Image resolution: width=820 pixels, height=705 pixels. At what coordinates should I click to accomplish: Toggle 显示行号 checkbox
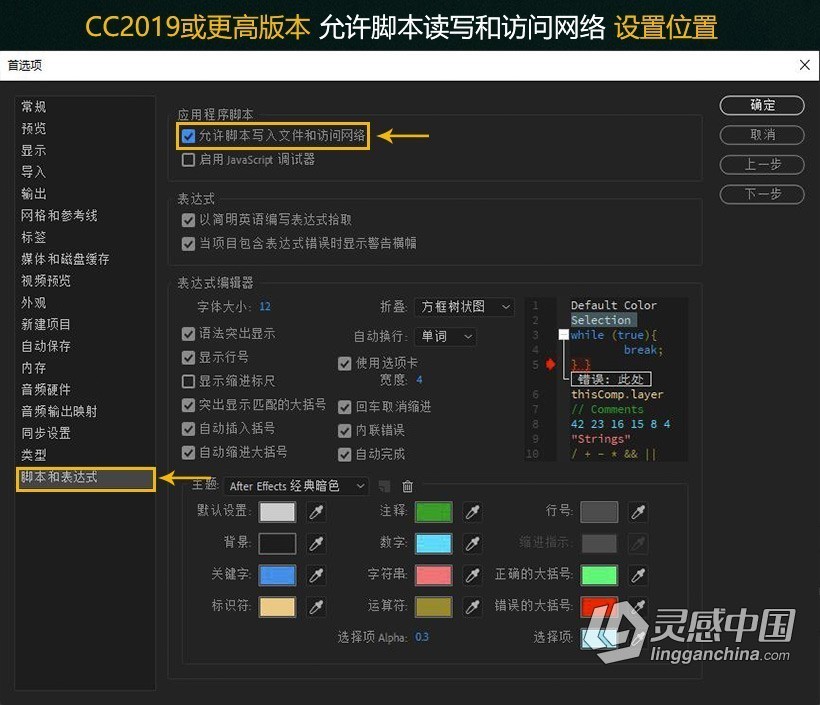(x=188, y=358)
